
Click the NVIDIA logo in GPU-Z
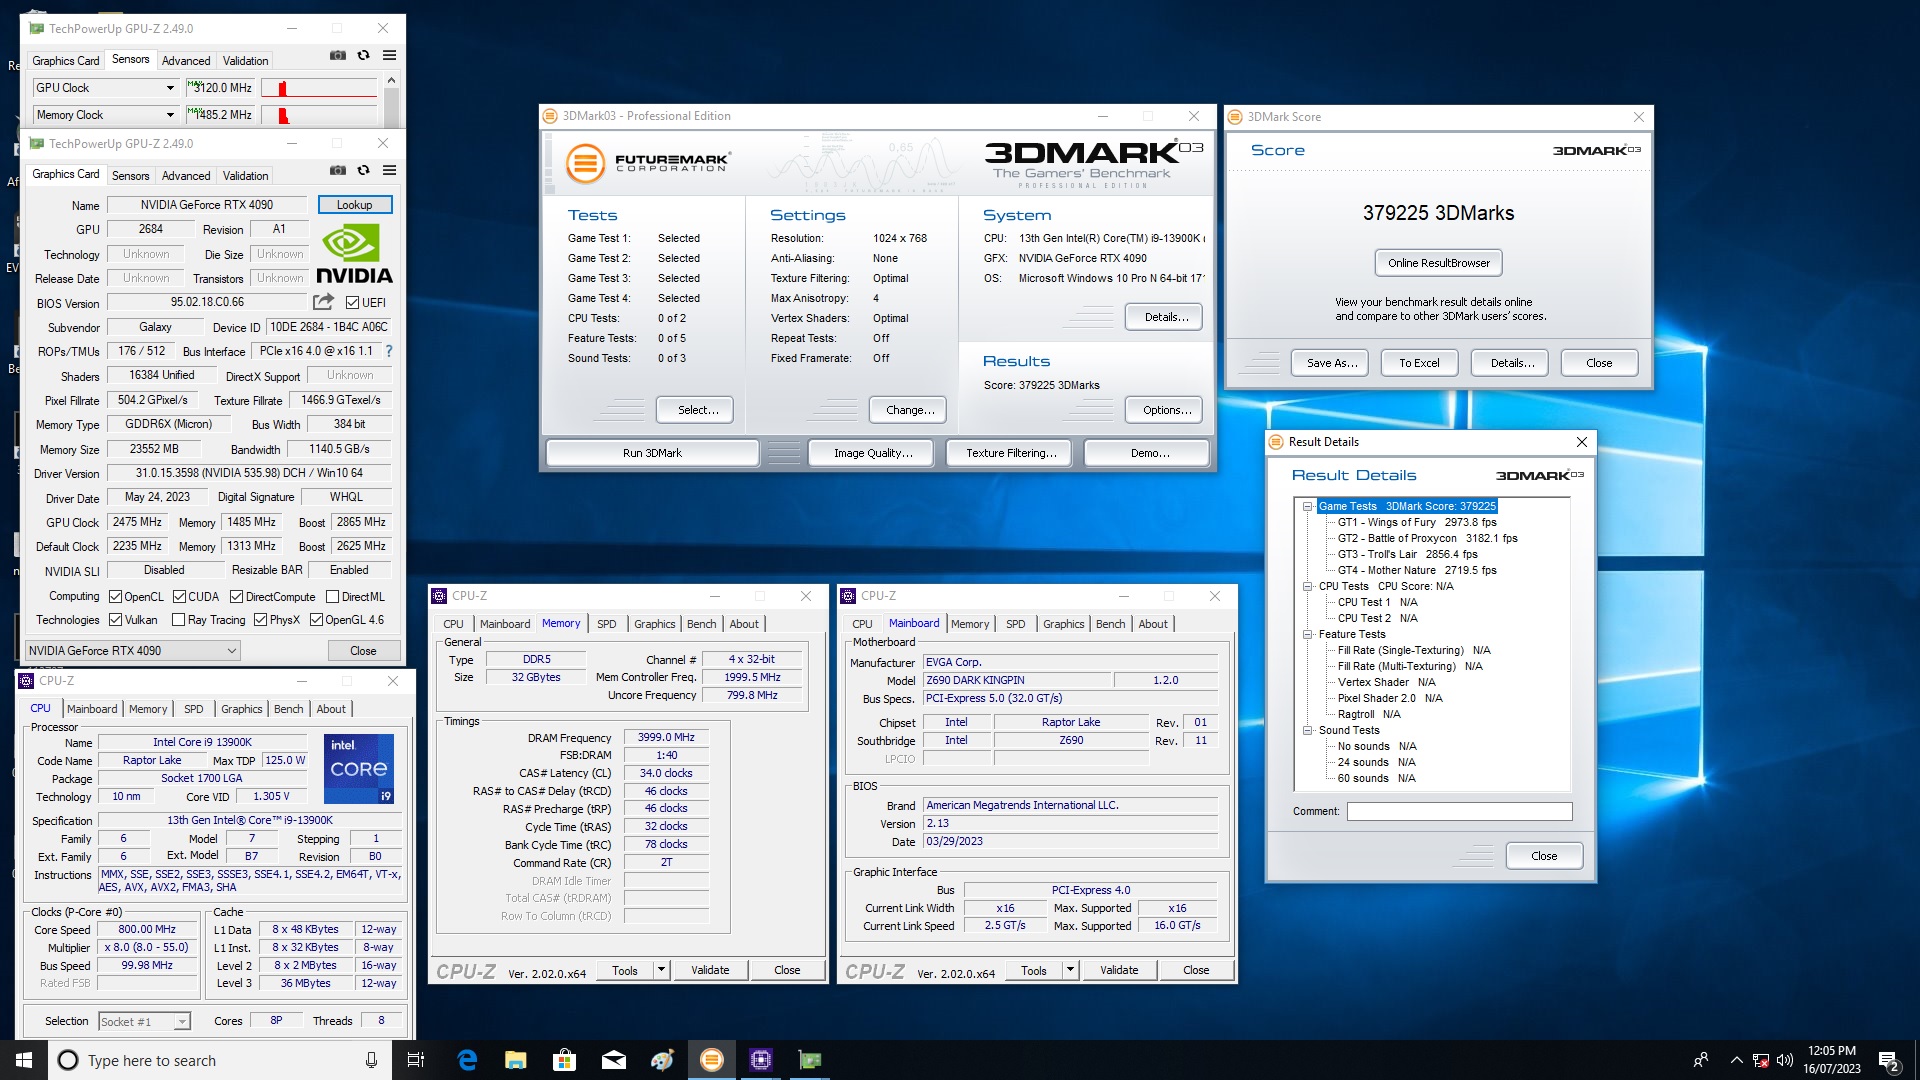click(354, 254)
